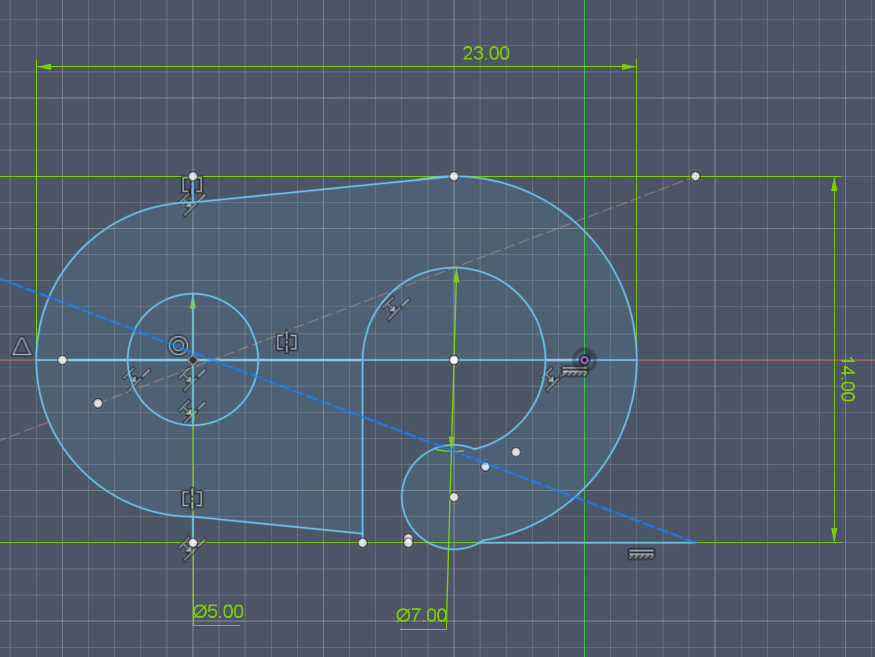Pick the symmetry constraint icon under the top-left sketch point

pos(192,184)
